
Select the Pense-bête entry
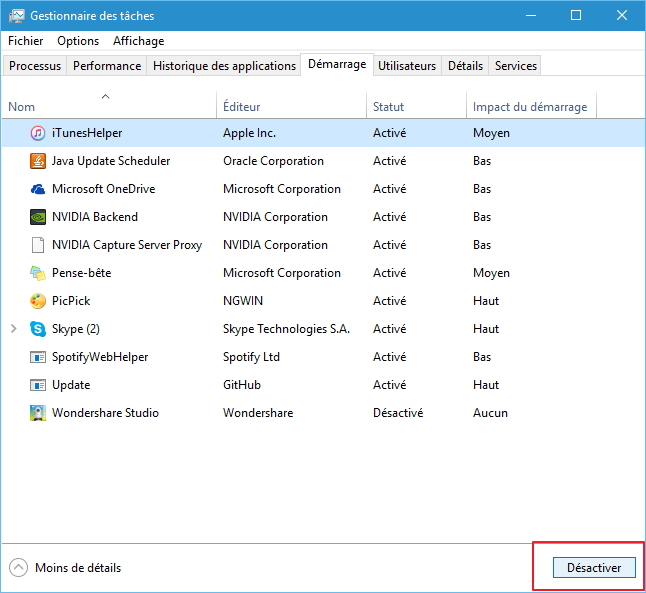82,273
